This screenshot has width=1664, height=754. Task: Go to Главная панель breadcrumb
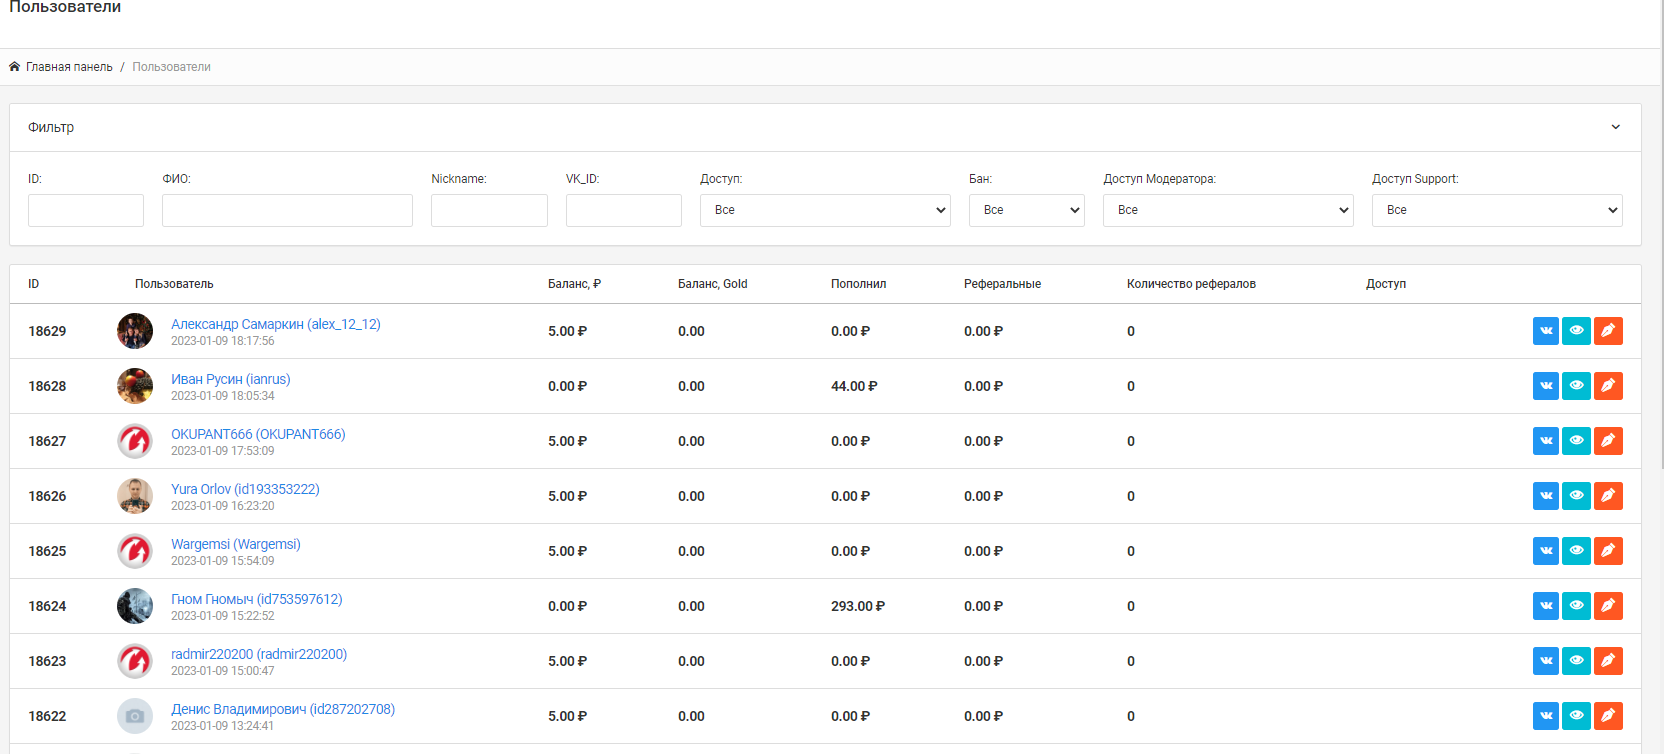pos(69,67)
